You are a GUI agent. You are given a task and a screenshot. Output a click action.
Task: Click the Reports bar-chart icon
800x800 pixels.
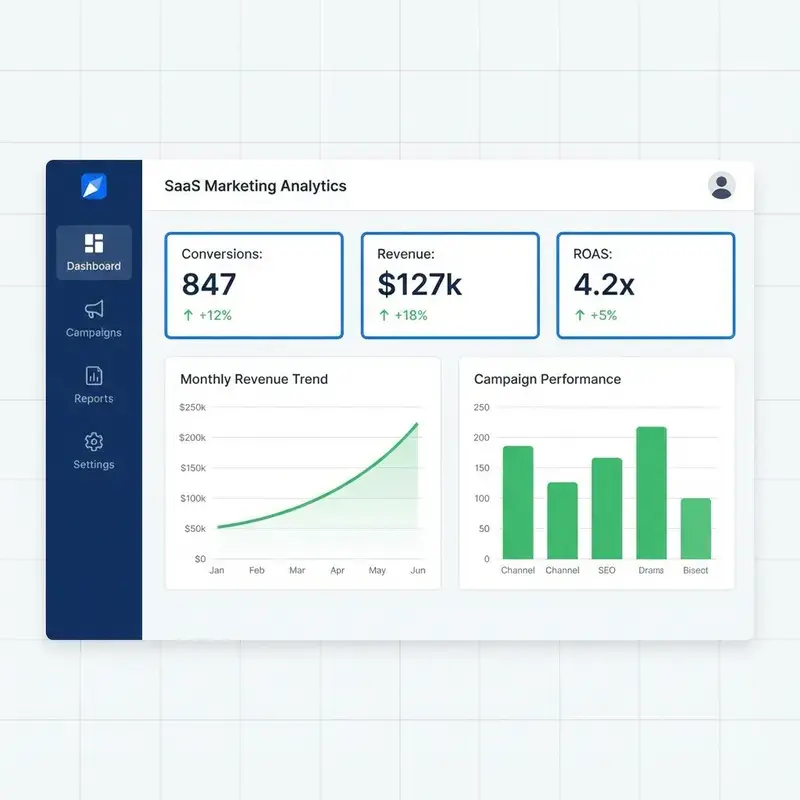pos(93,376)
